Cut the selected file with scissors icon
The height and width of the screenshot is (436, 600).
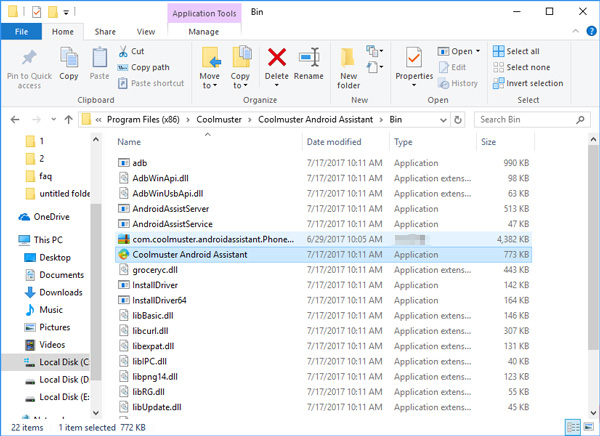(x=123, y=51)
